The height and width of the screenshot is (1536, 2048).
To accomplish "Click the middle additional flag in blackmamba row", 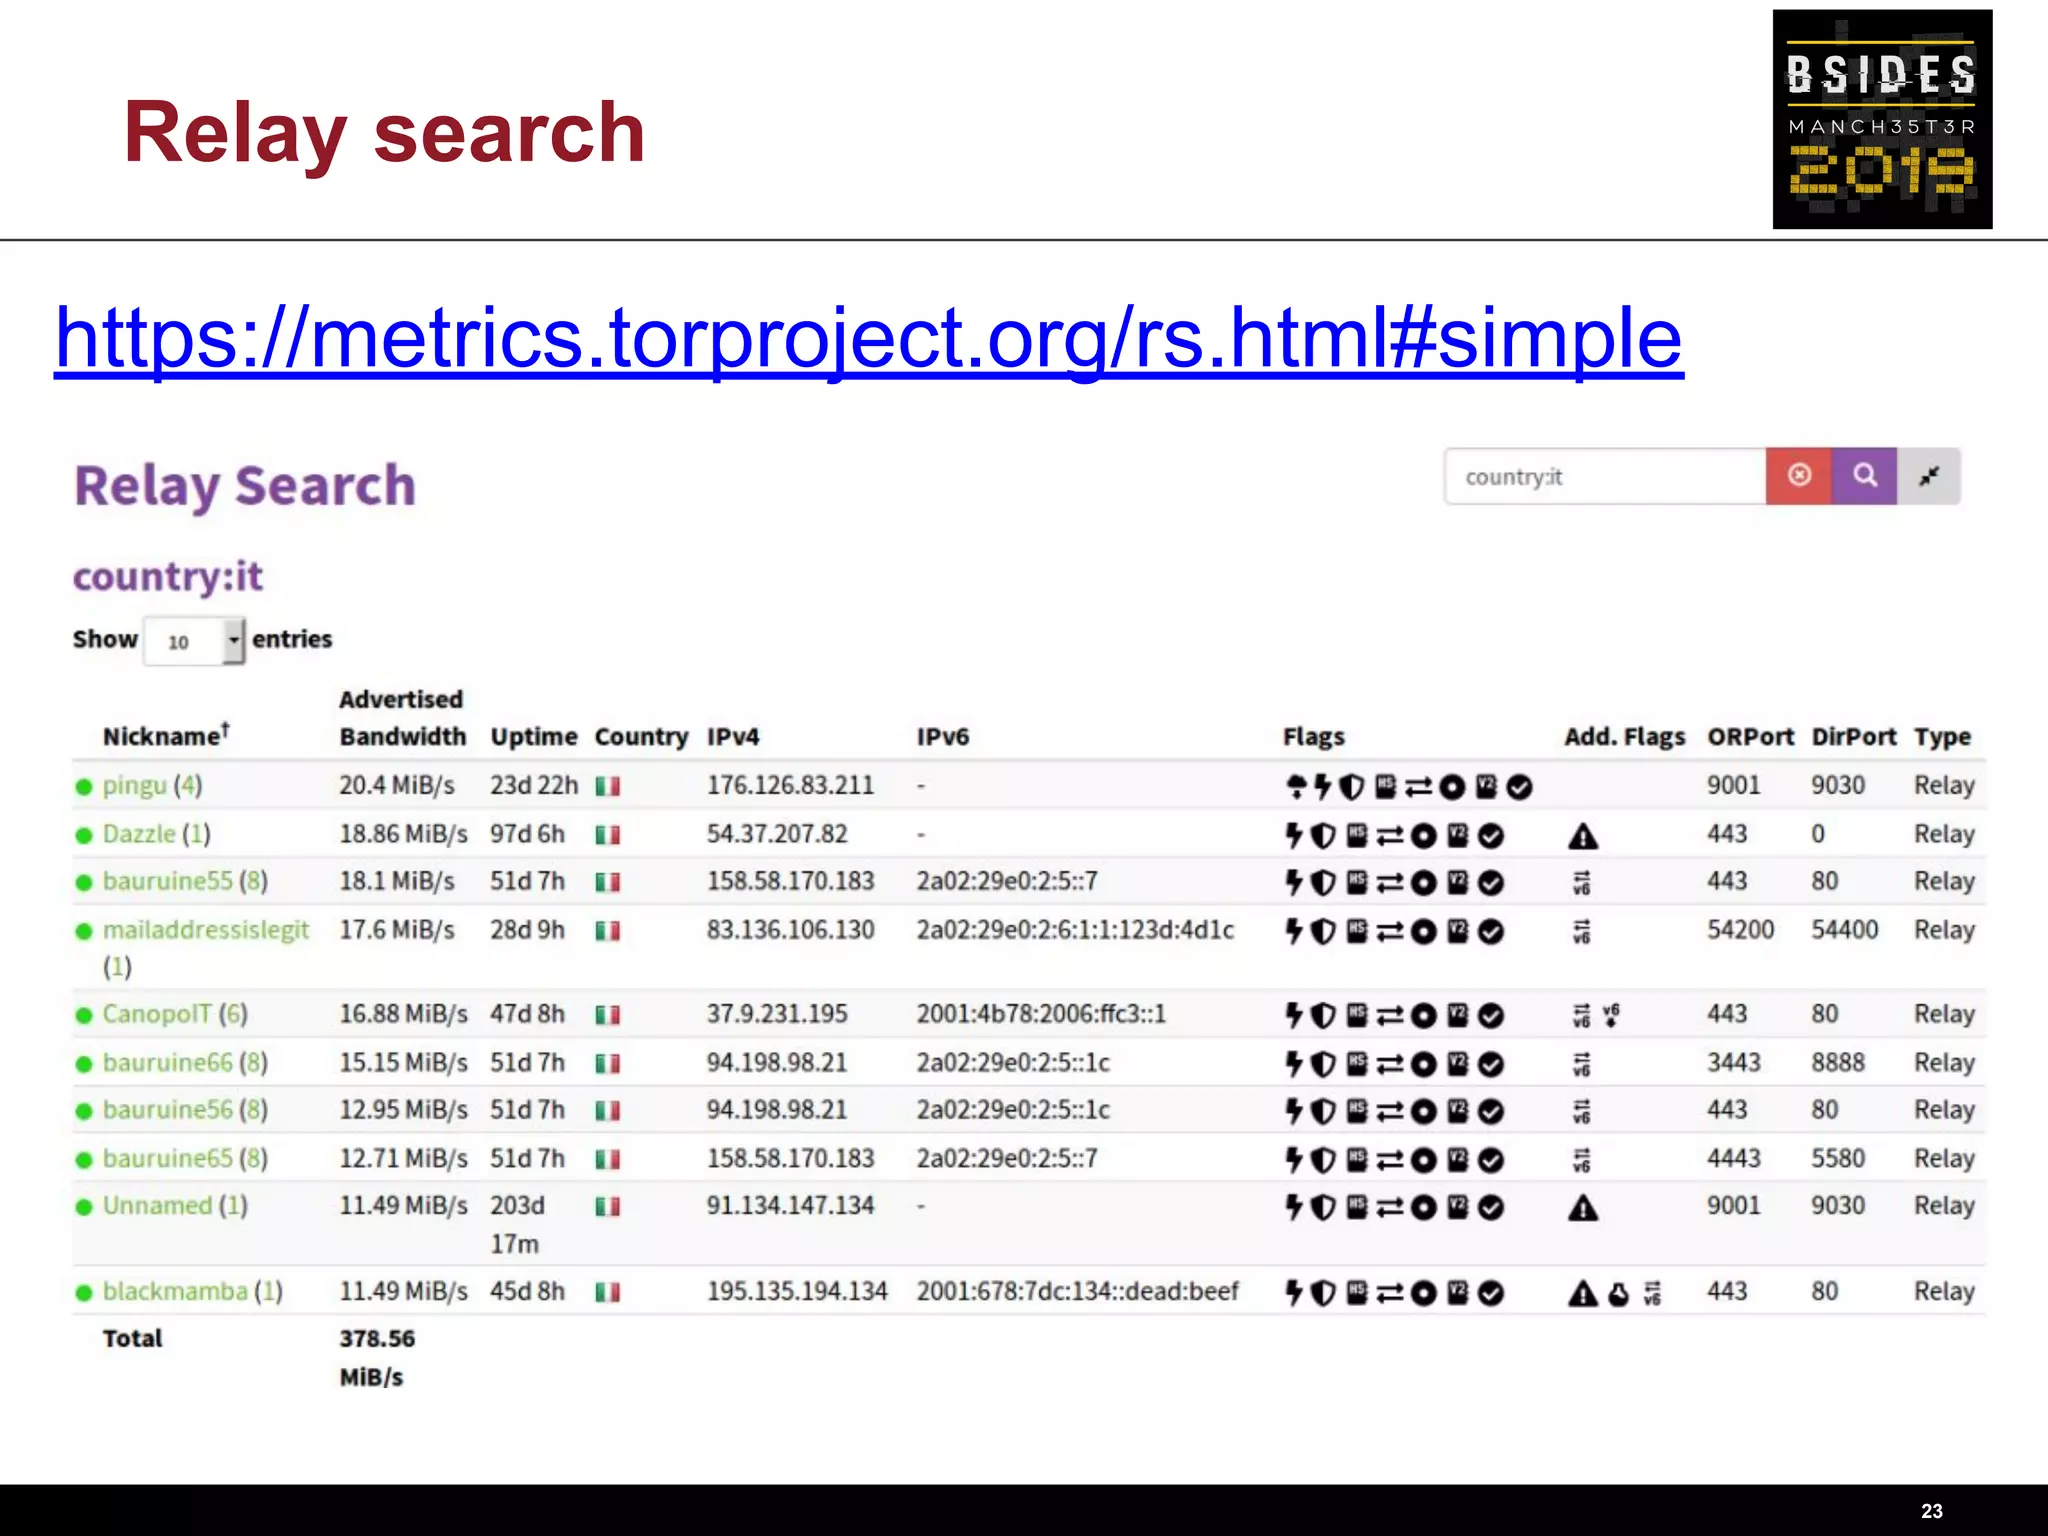I will click(x=1619, y=1294).
